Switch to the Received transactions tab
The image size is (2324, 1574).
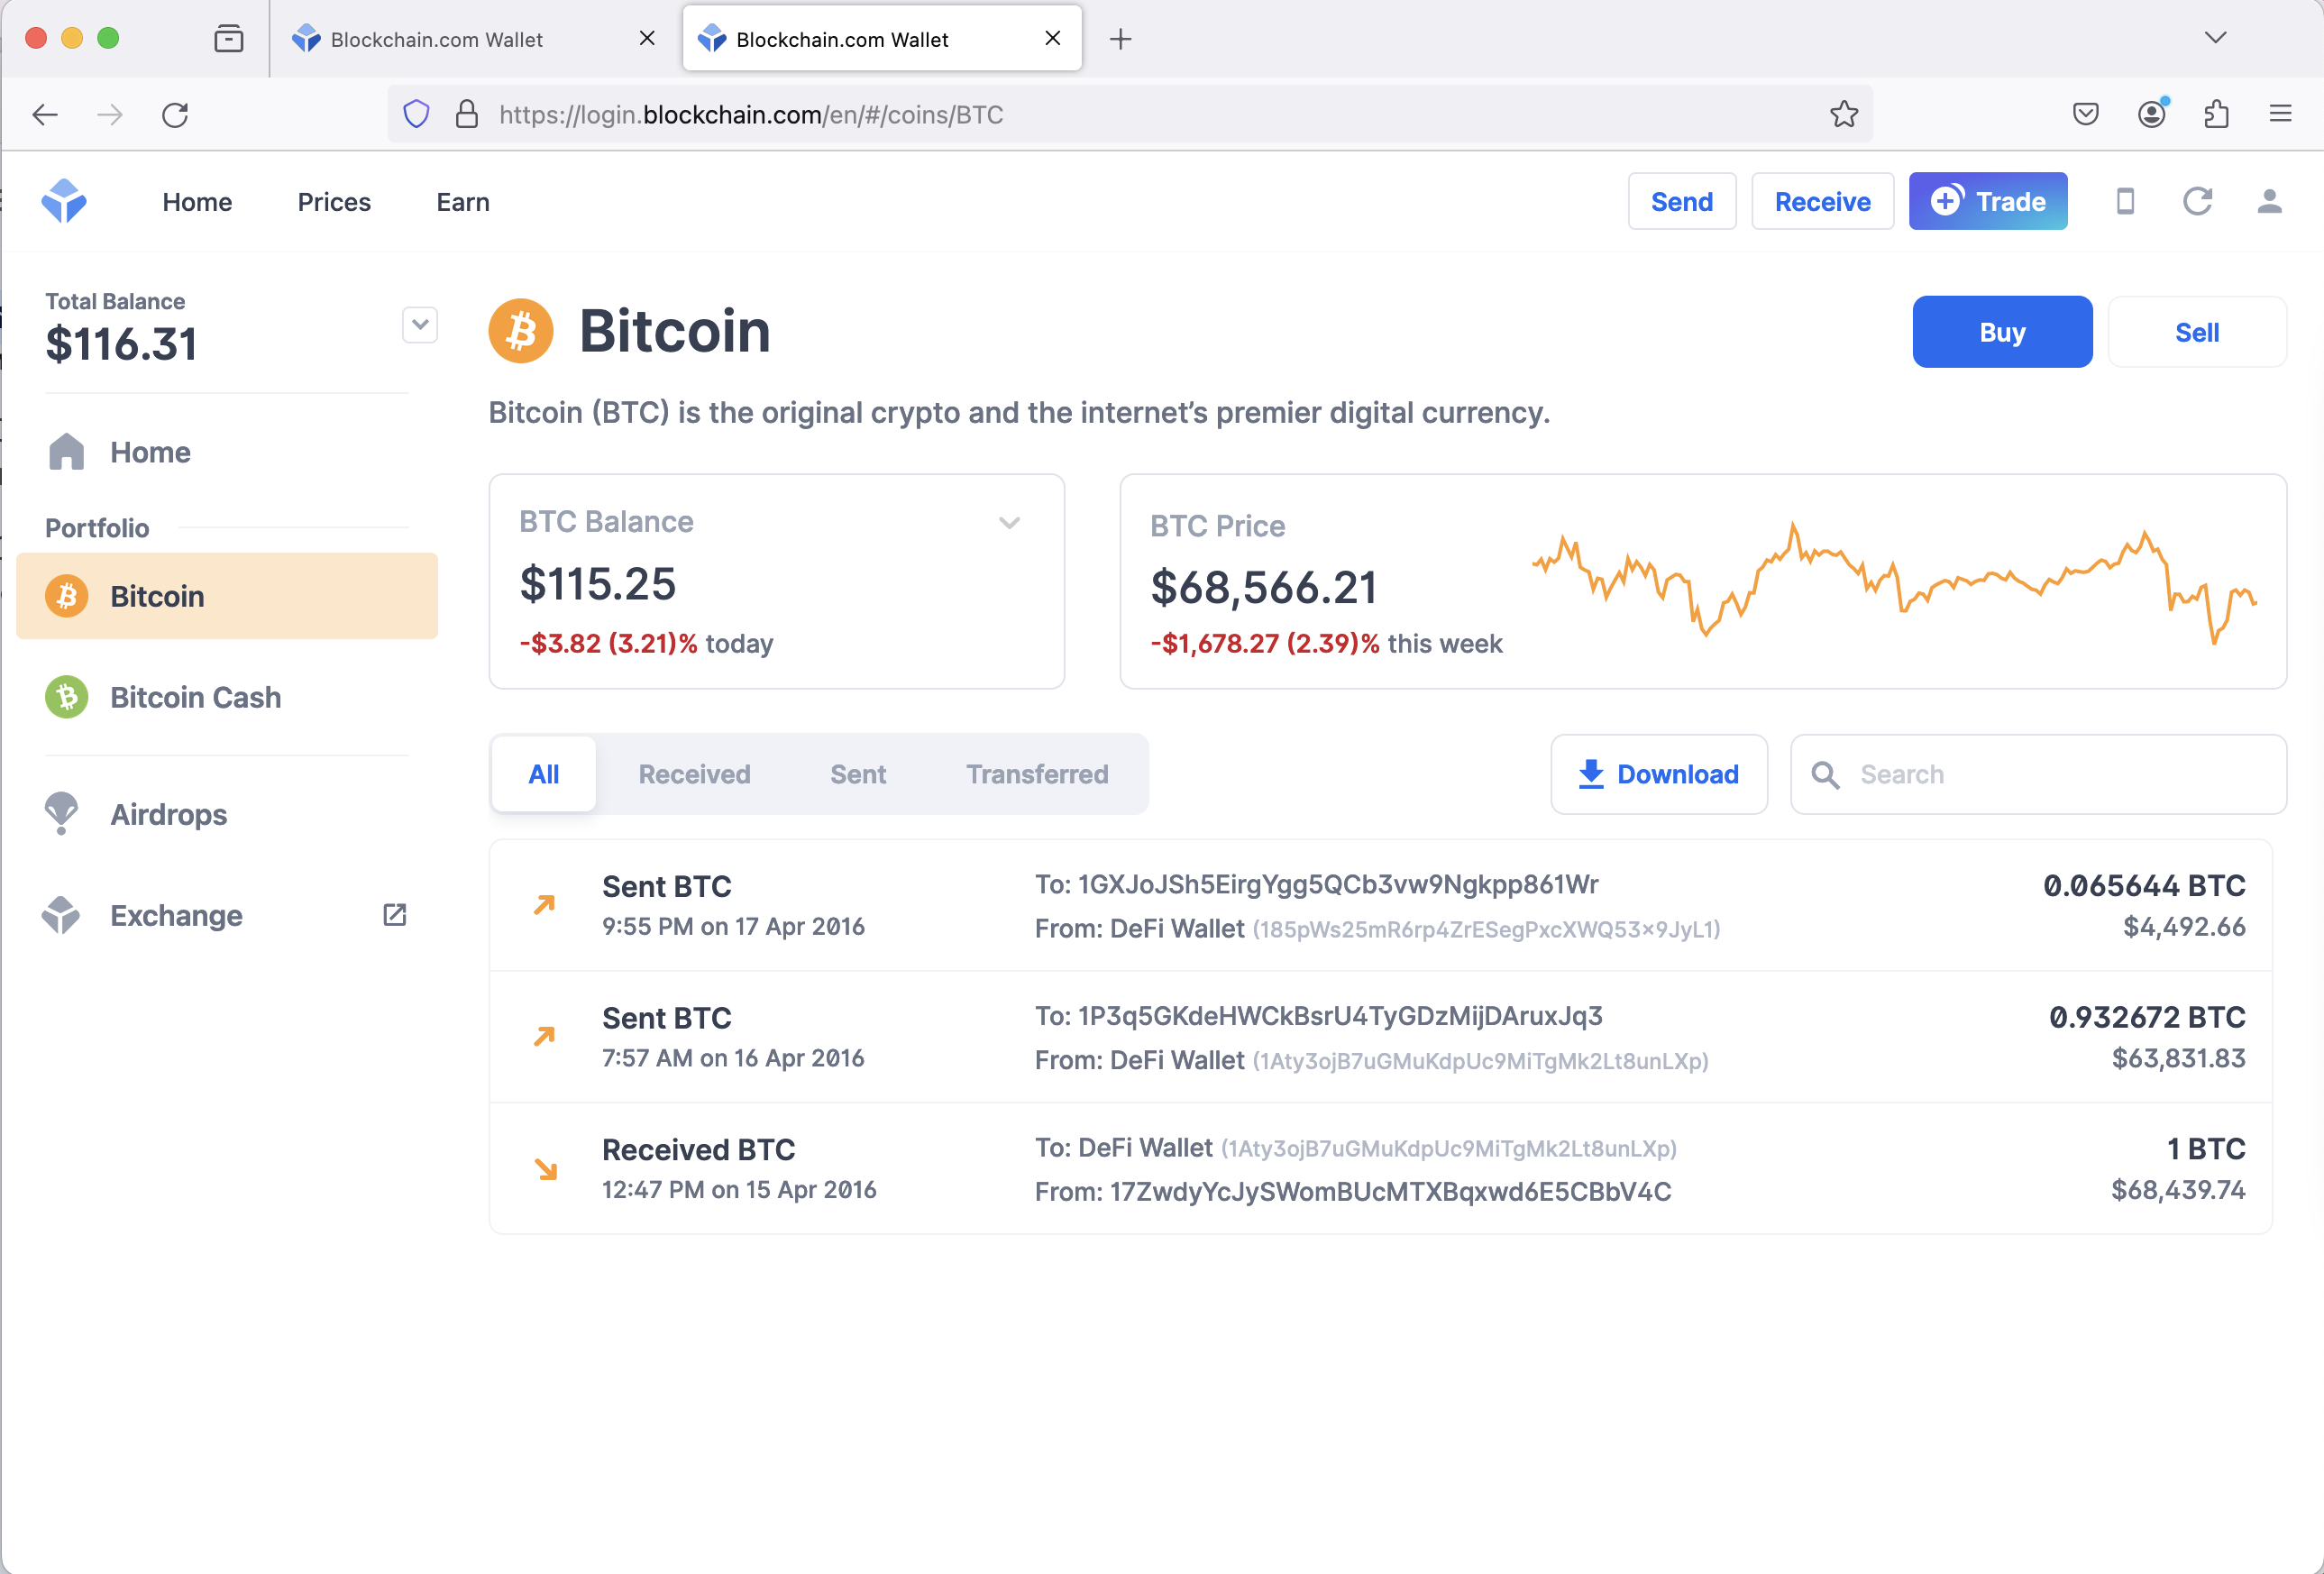point(694,774)
